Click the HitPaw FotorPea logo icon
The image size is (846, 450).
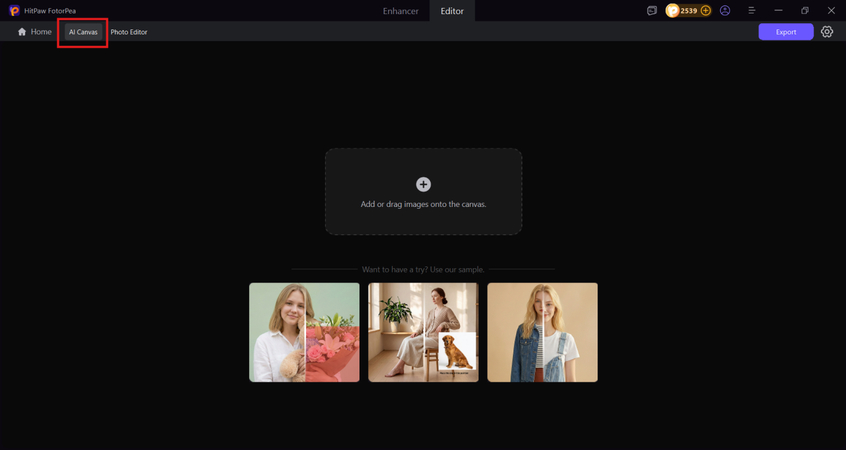point(14,10)
